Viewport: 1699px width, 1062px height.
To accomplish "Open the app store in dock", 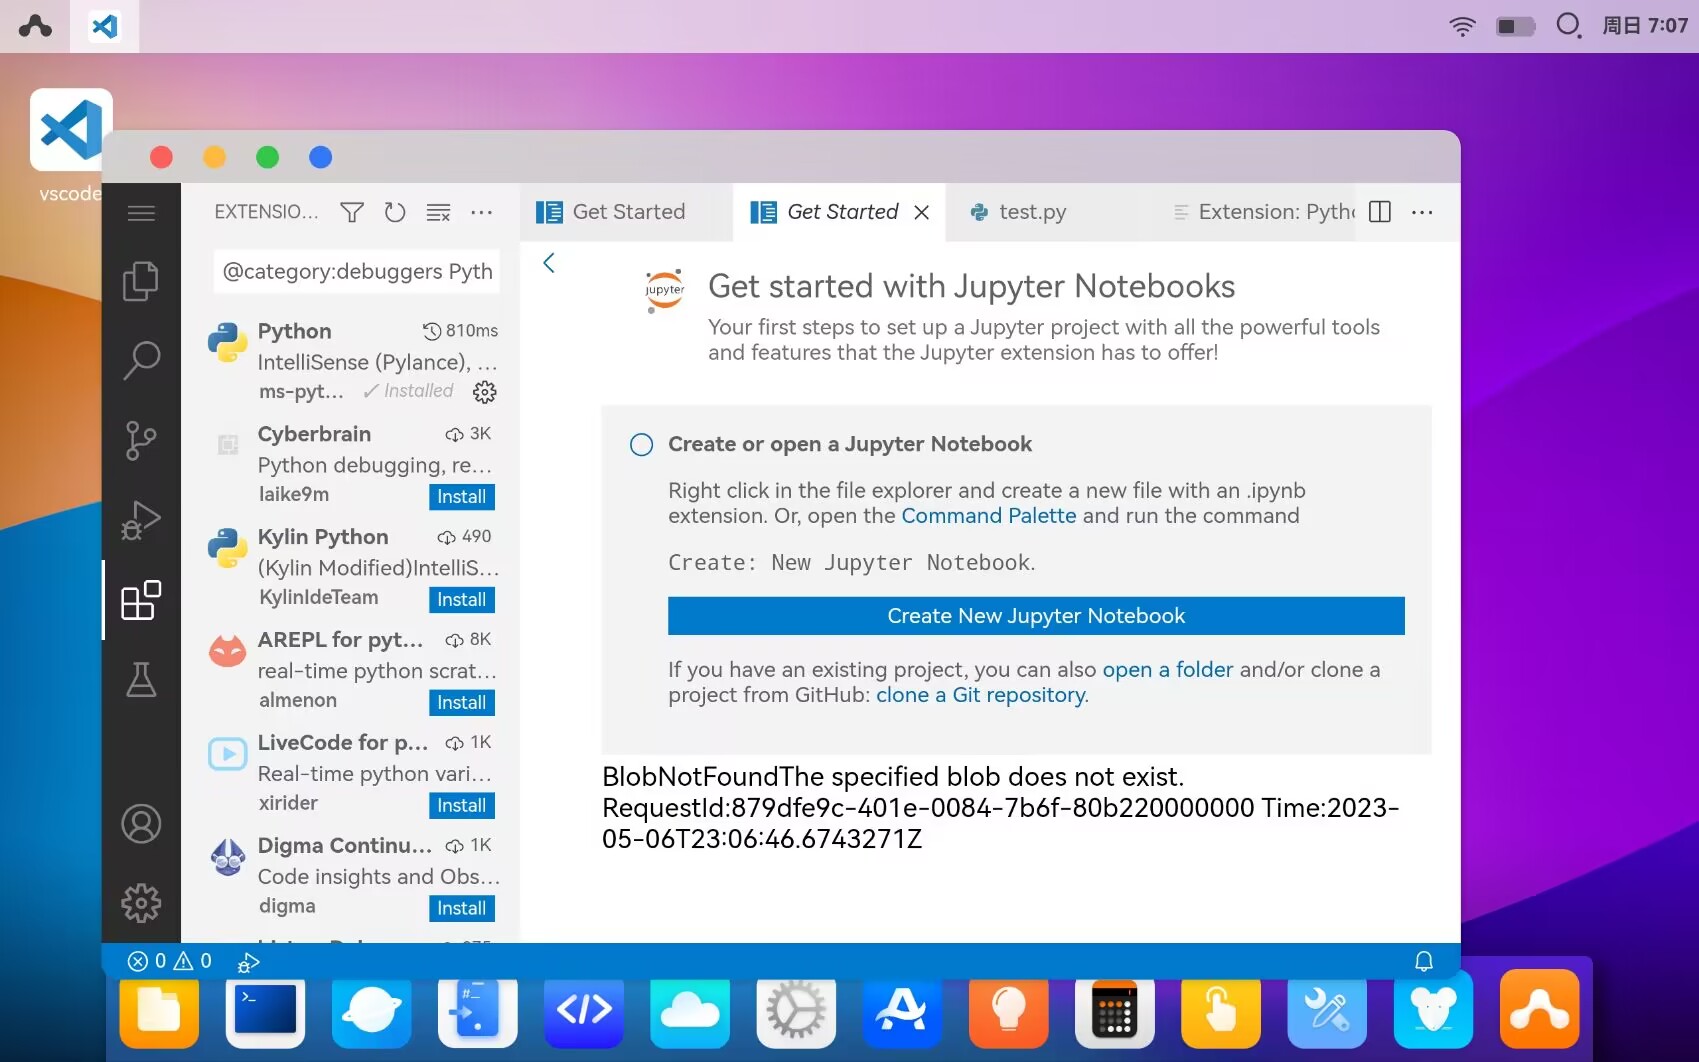I will [x=902, y=1012].
